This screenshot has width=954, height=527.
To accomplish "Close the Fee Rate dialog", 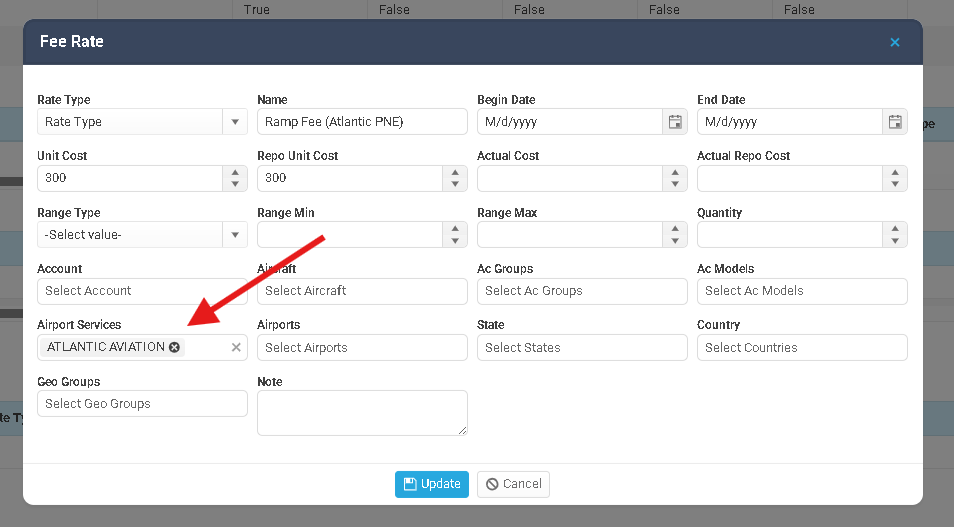I will [894, 42].
